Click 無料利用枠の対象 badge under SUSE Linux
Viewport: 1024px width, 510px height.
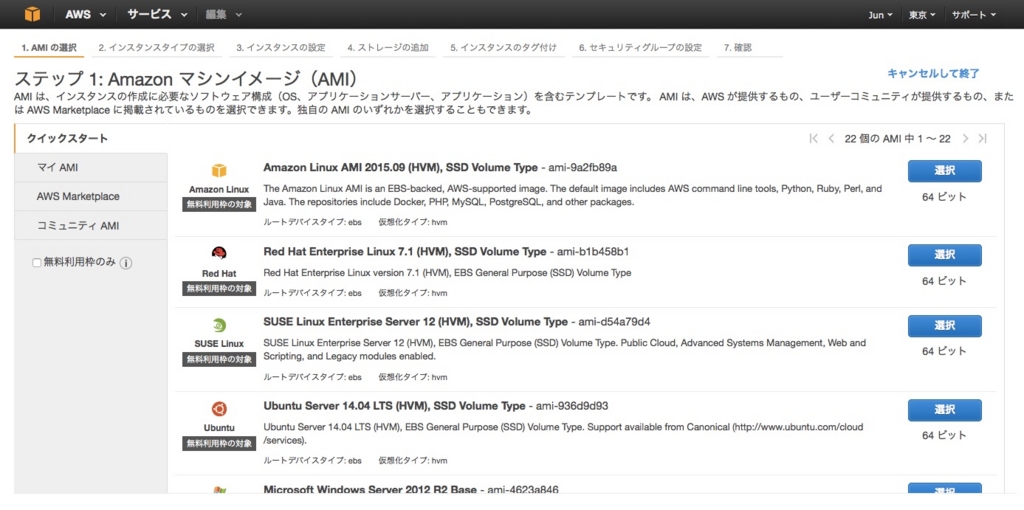pyautogui.click(x=219, y=359)
